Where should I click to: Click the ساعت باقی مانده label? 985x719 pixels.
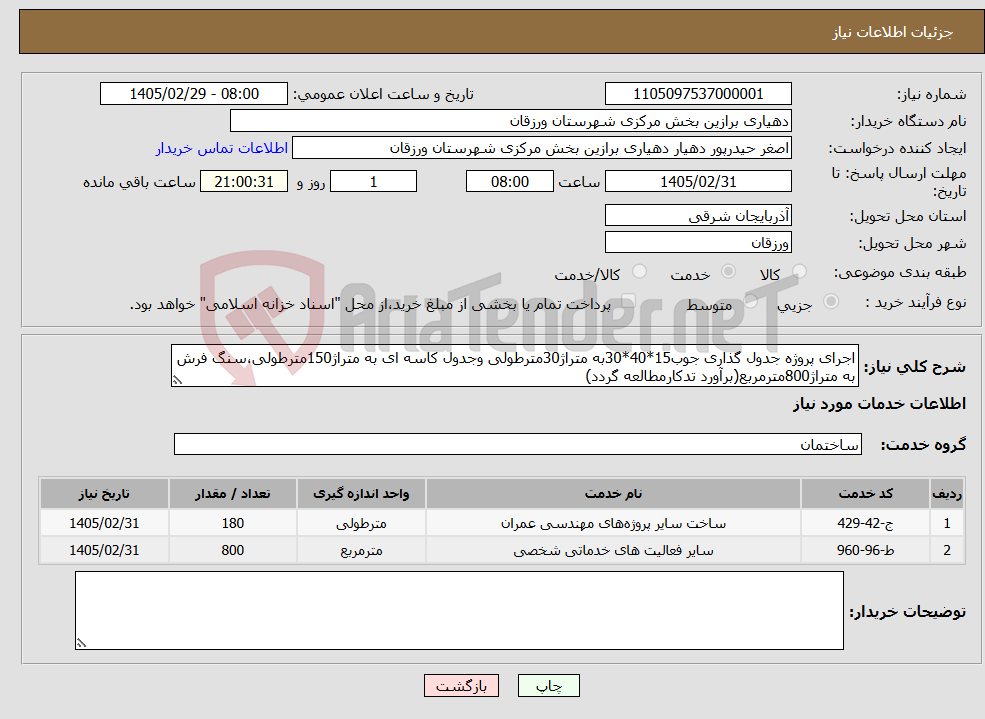pyautogui.click(x=139, y=181)
